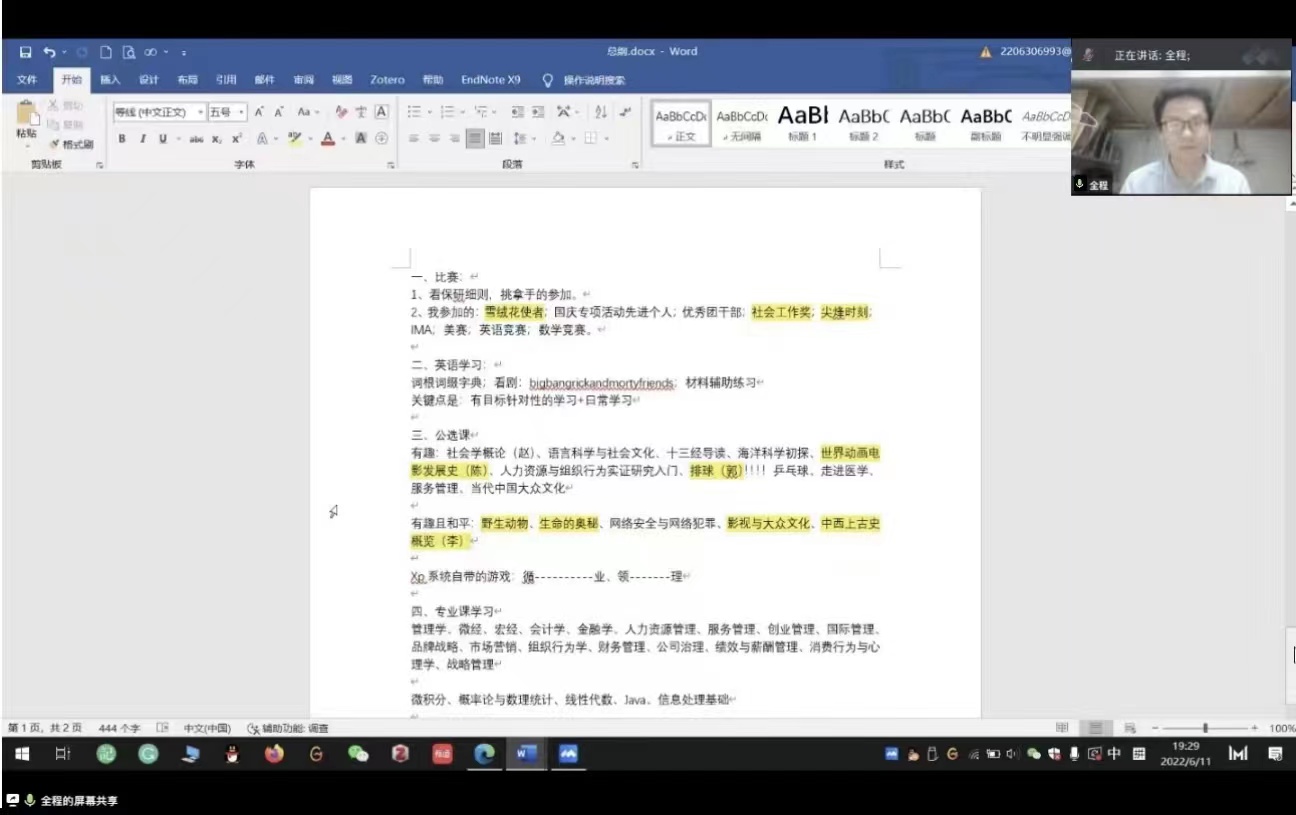
Task: Click the word count (444 个字) in status bar
Action: 119,728
